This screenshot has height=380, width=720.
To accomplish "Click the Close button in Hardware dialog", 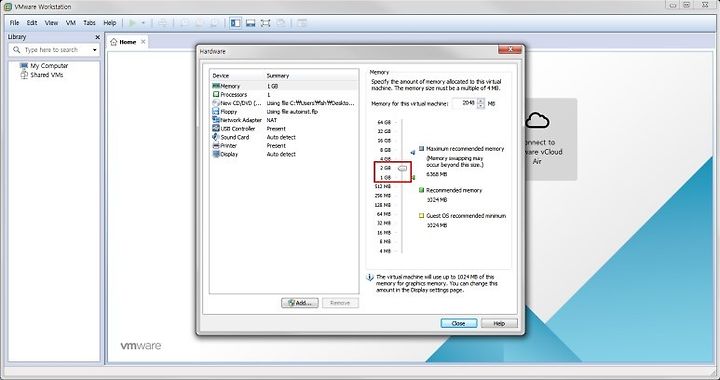I will 459,323.
